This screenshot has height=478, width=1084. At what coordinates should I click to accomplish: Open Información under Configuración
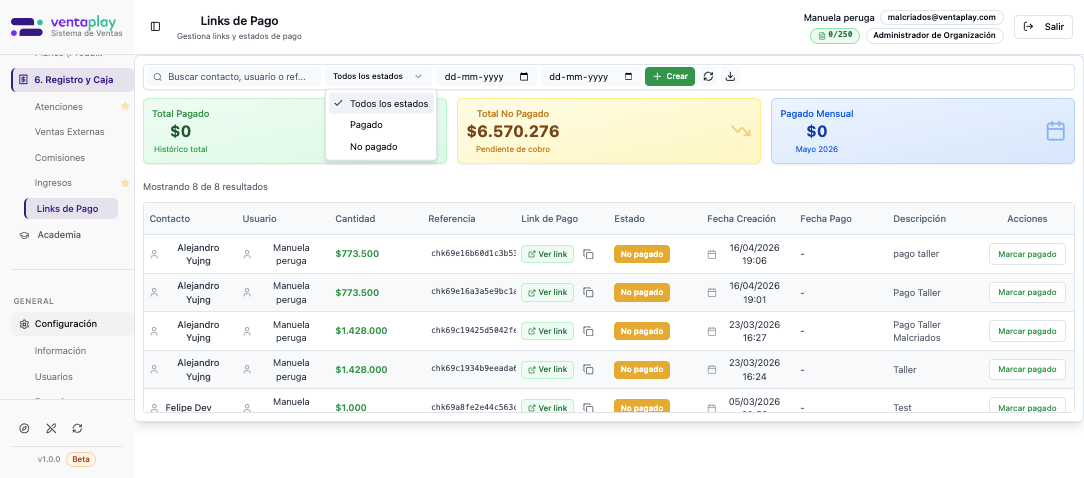tap(60, 351)
